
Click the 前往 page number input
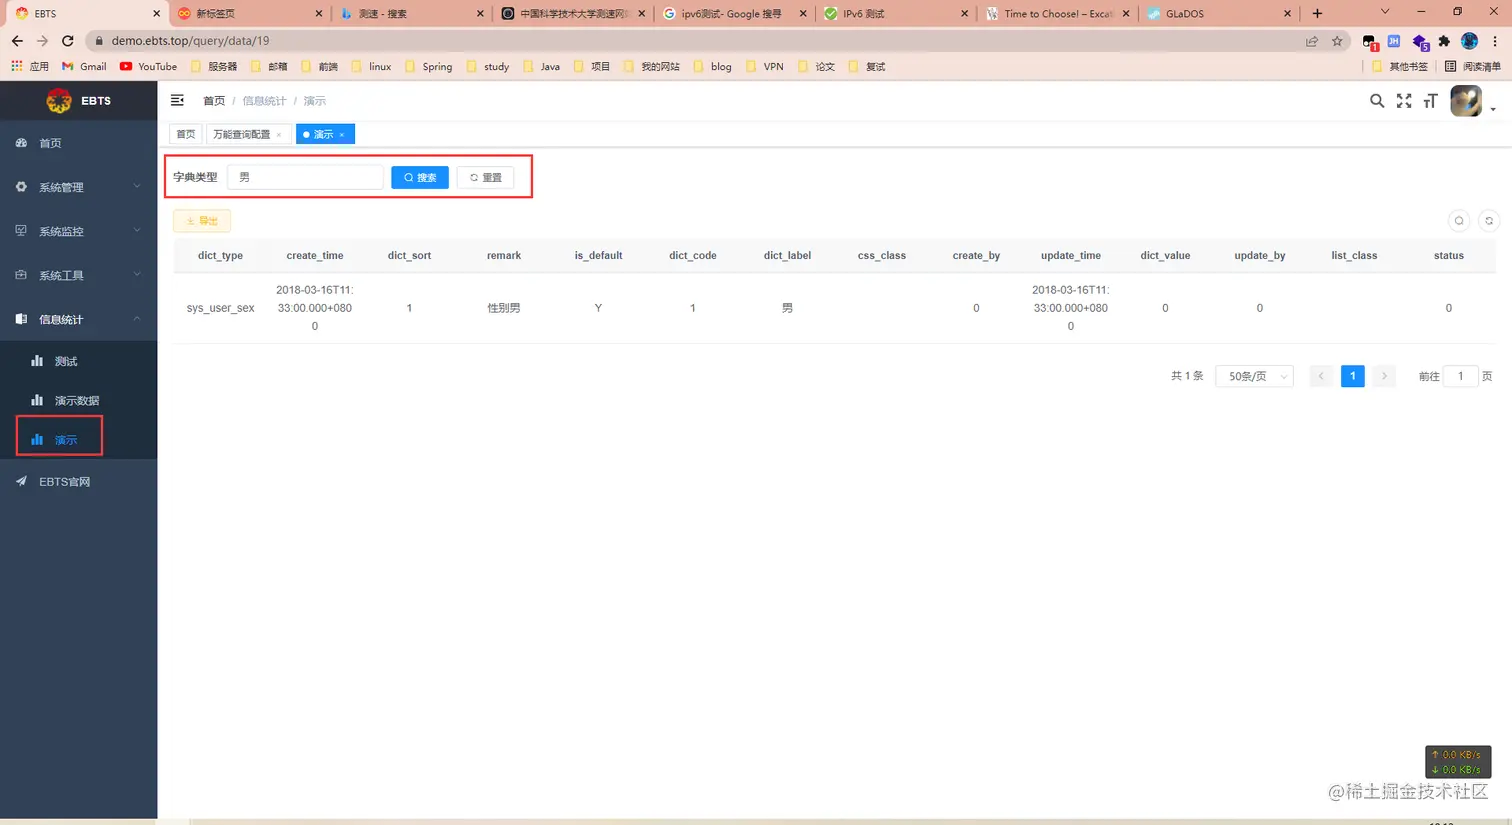click(x=1460, y=376)
